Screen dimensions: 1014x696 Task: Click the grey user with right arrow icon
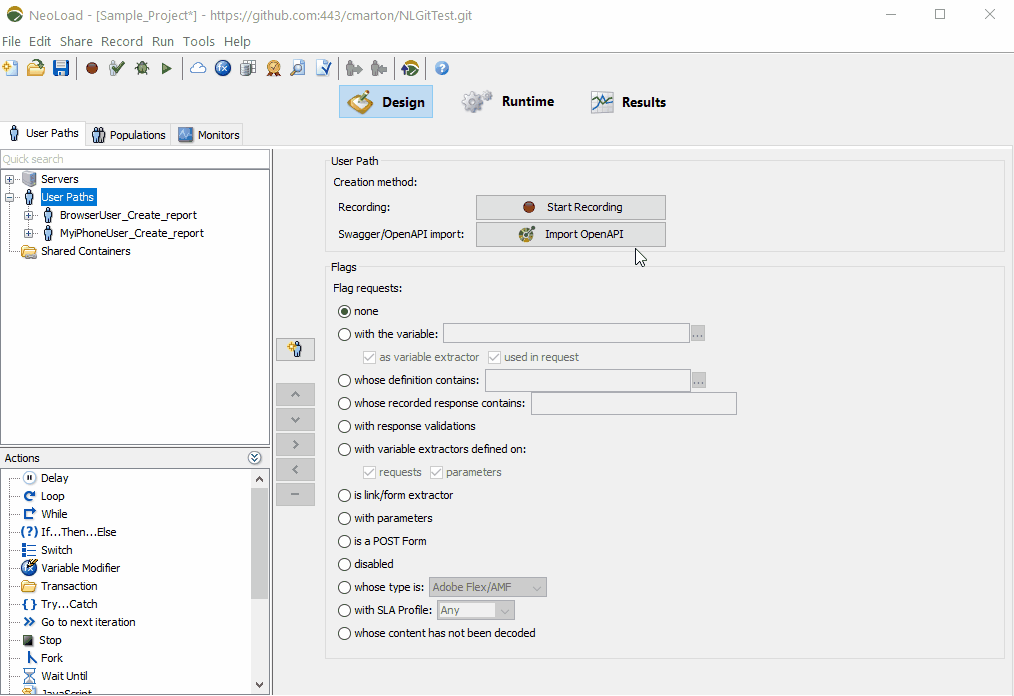coord(354,68)
